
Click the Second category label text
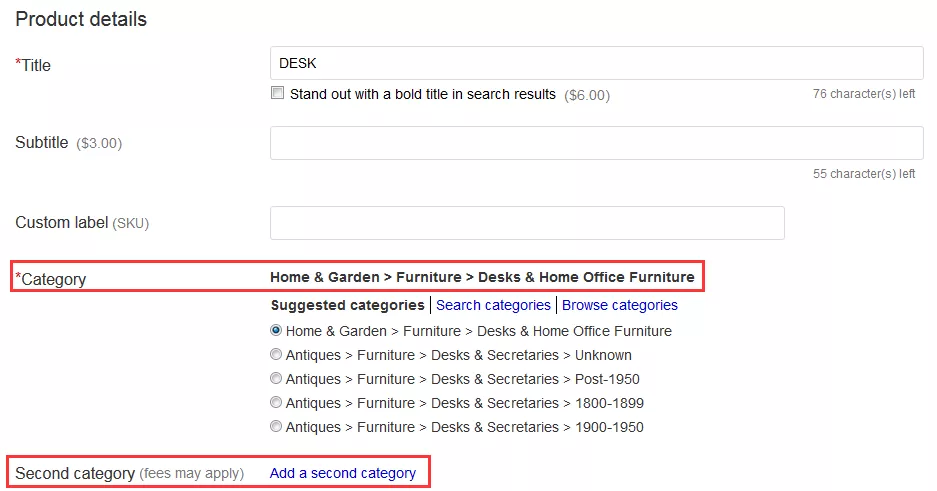pos(75,473)
